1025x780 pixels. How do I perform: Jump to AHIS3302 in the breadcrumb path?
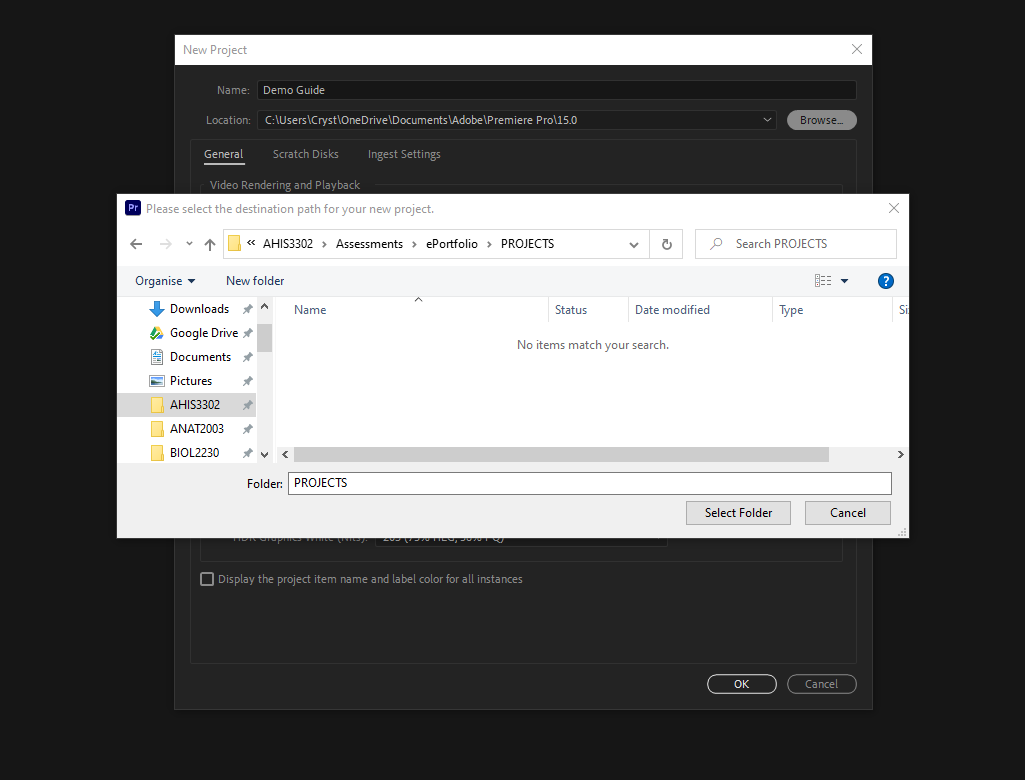[x=288, y=244]
